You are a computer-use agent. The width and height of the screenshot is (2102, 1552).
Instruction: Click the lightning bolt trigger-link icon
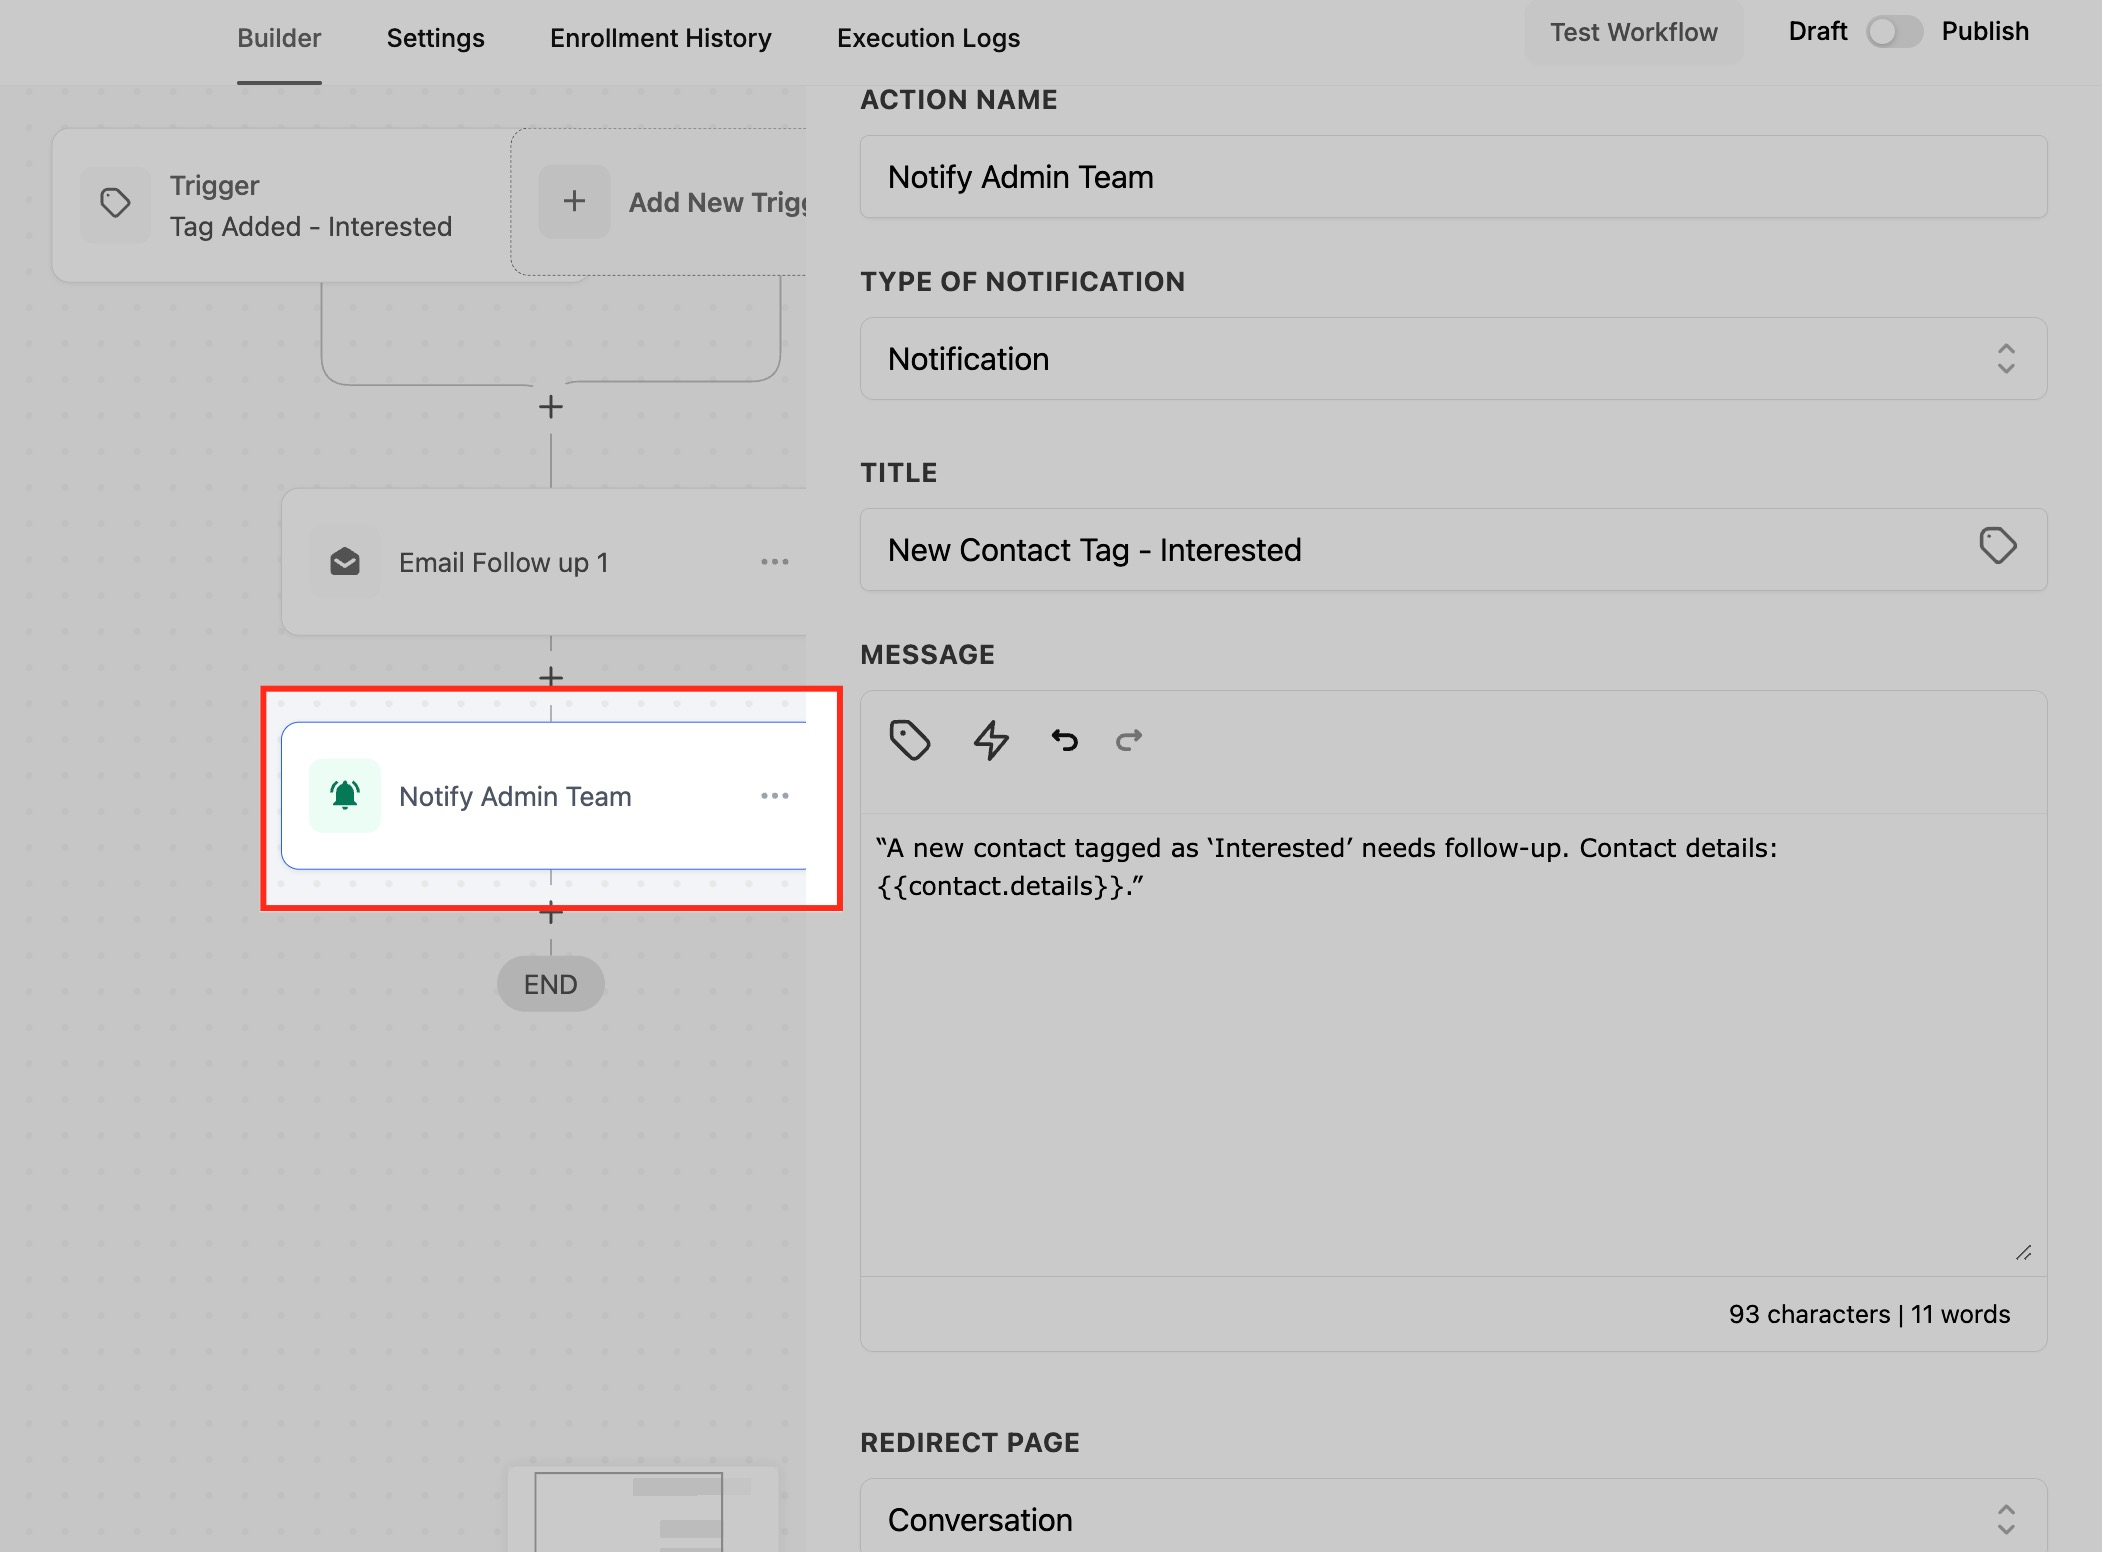tap(990, 740)
